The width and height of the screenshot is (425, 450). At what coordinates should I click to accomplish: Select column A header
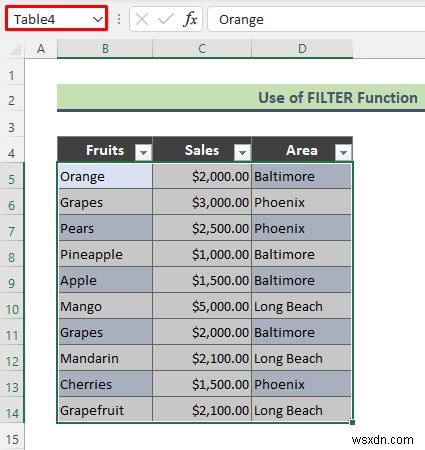[41, 49]
